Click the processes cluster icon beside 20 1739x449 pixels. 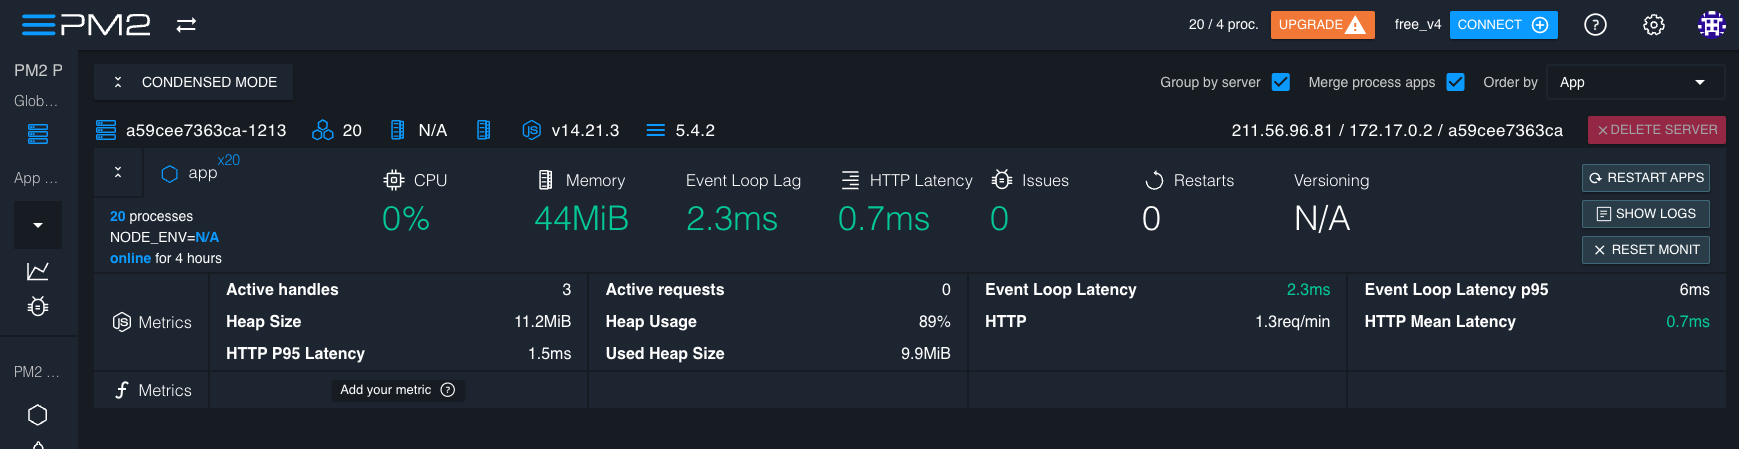click(x=322, y=130)
